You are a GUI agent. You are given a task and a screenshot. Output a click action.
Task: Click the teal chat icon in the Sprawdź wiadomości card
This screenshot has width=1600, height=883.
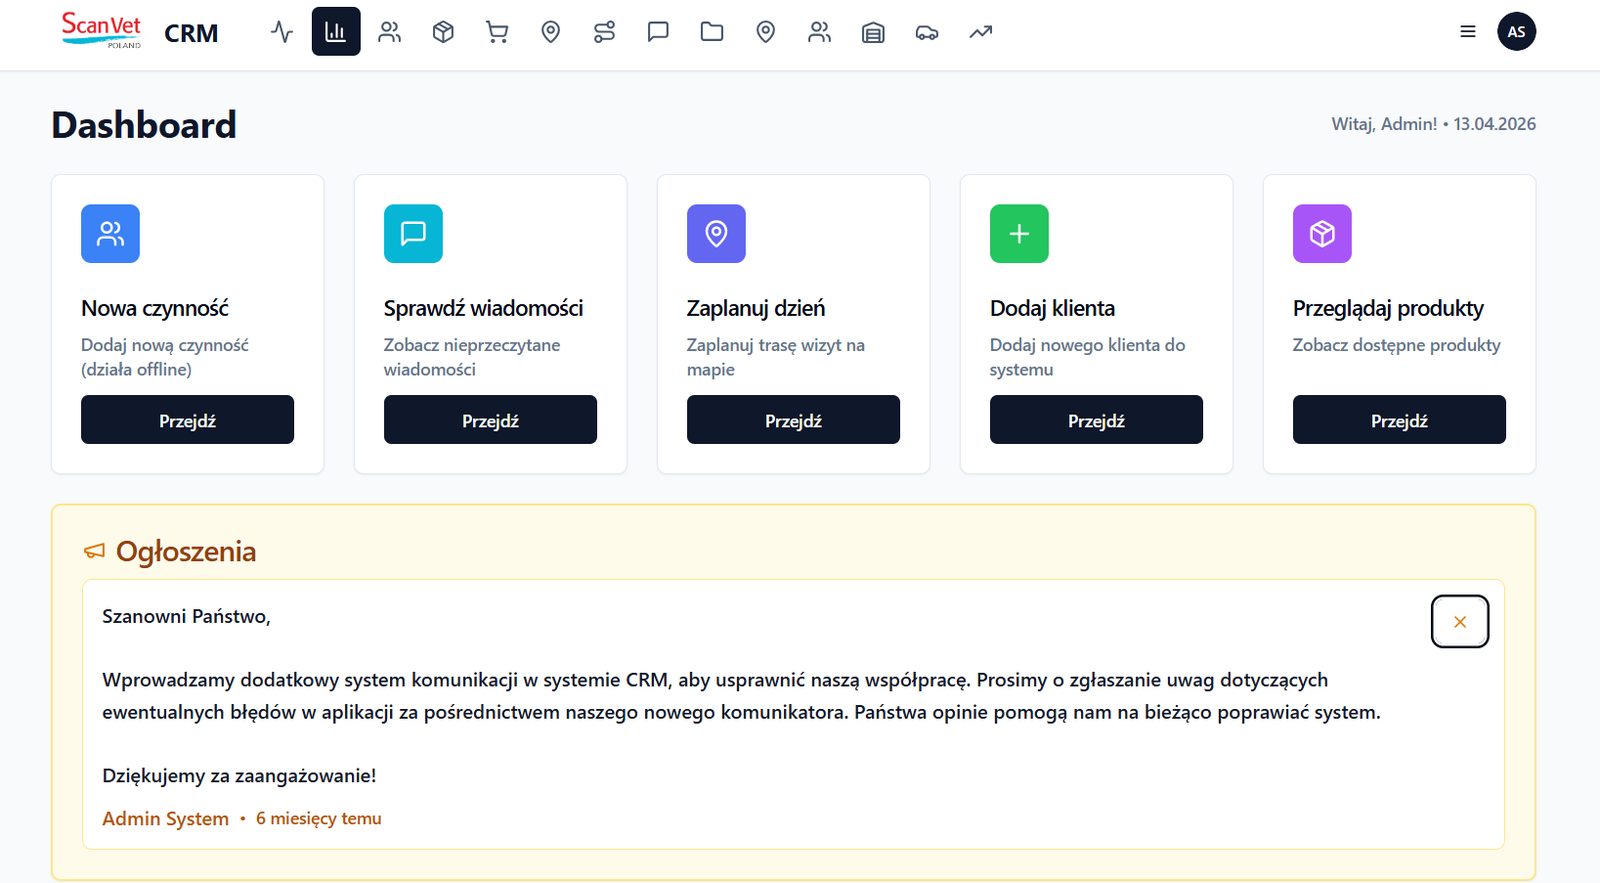(413, 234)
